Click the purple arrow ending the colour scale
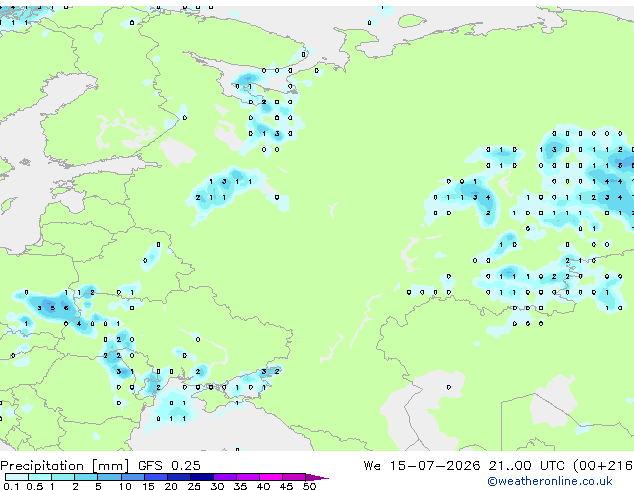 pyautogui.click(x=317, y=477)
